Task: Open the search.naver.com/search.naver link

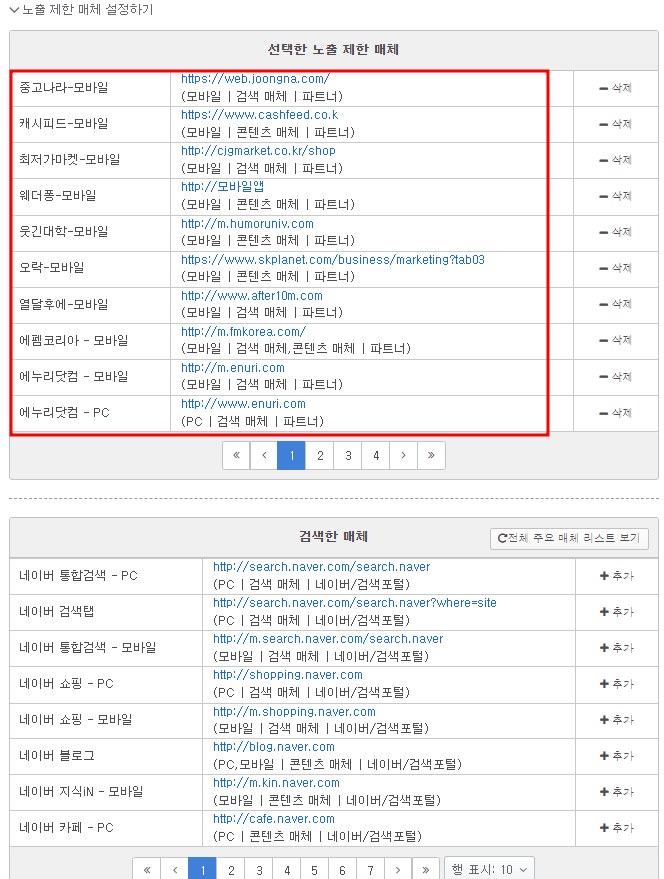Action: 321,567
